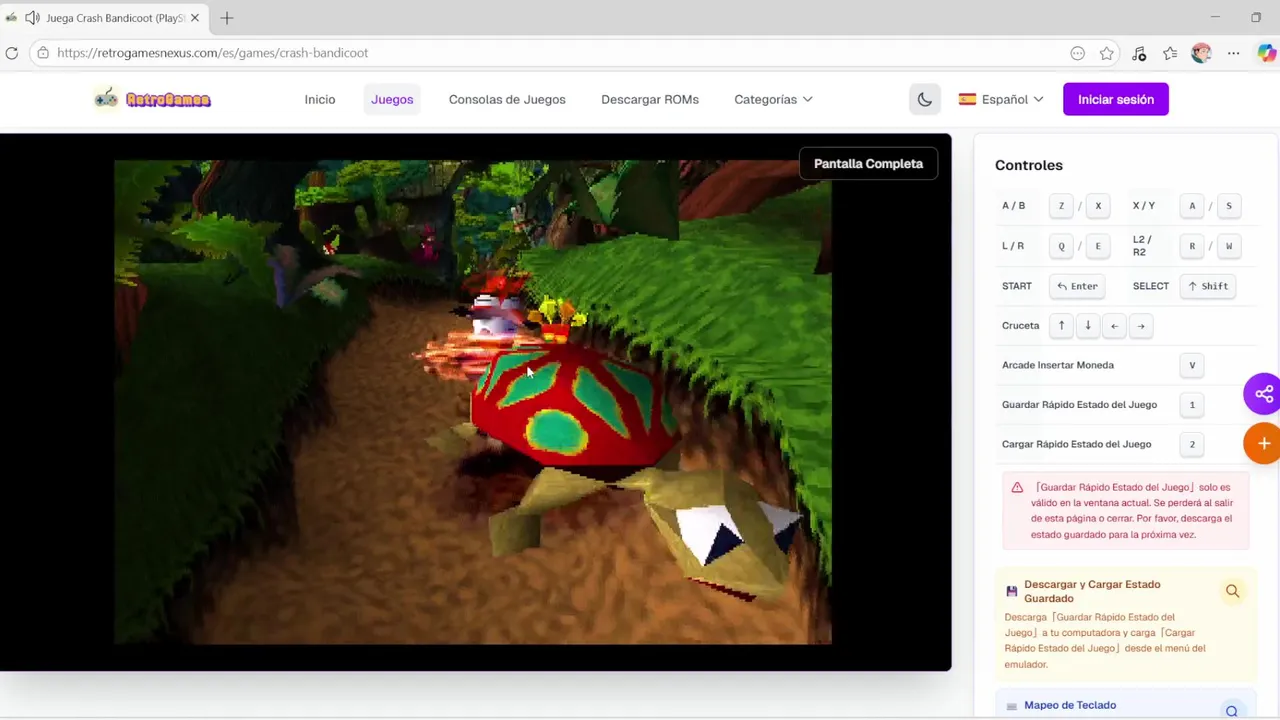Click the Cruceta right arrow key
Screen dimensions: 1280x720
(x=1140, y=326)
